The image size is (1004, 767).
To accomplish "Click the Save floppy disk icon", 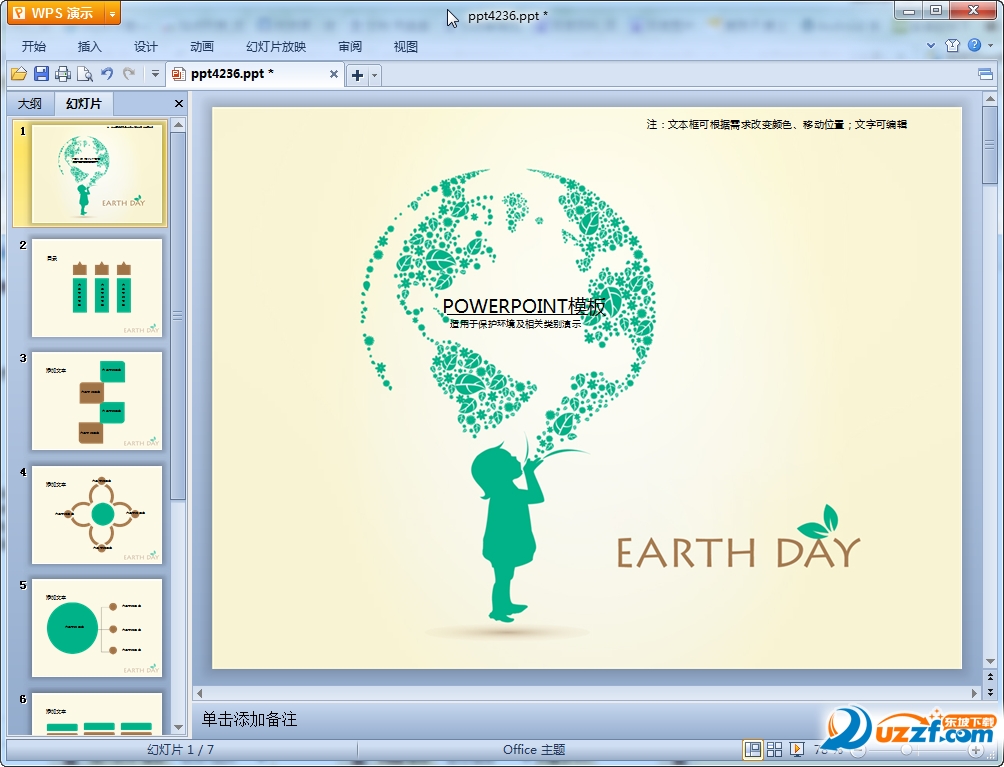I will point(41,74).
